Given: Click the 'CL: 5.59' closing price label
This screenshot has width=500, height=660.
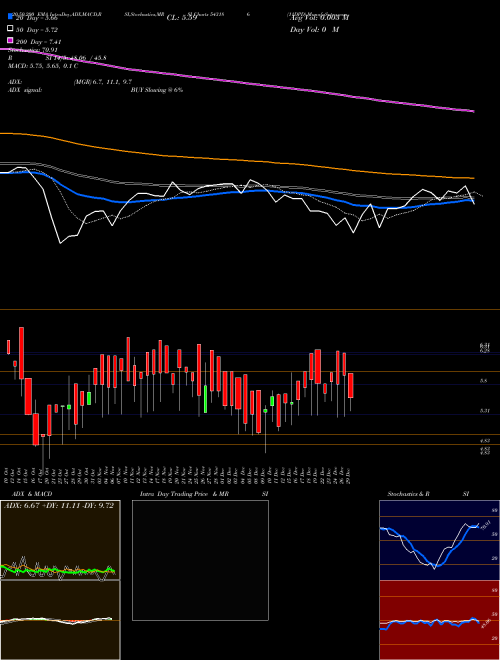Looking at the screenshot, I should (182, 18).
